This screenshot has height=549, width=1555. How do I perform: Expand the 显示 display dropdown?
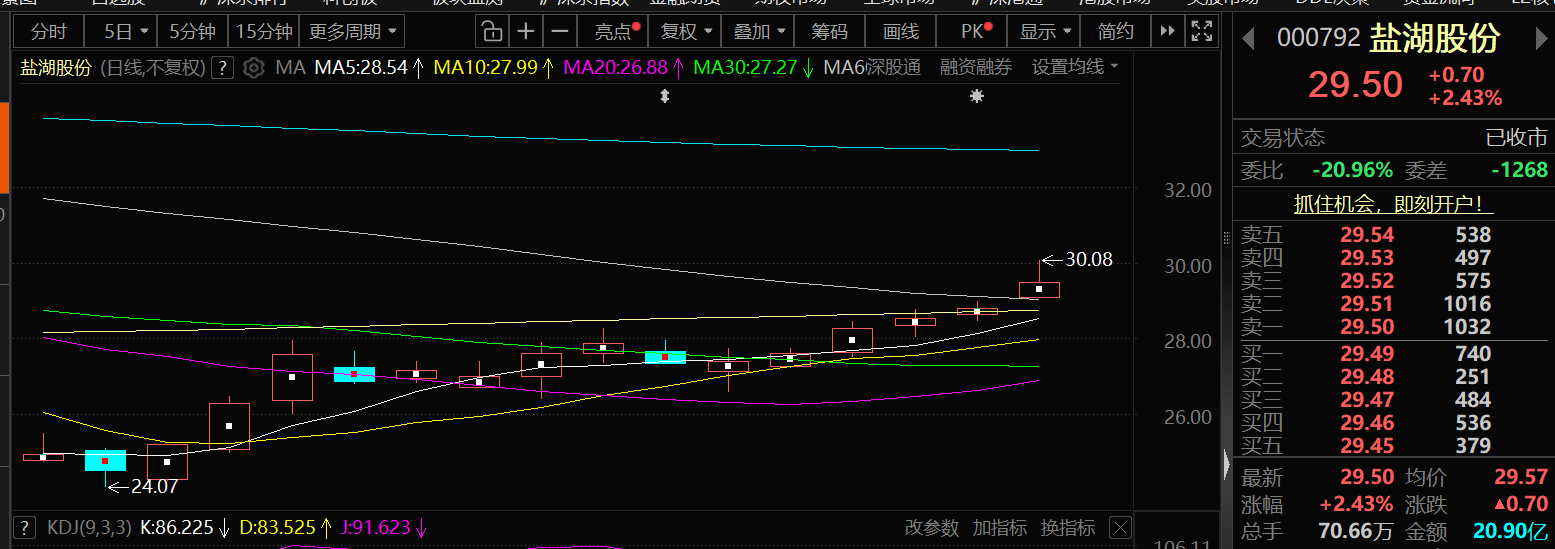(1044, 32)
